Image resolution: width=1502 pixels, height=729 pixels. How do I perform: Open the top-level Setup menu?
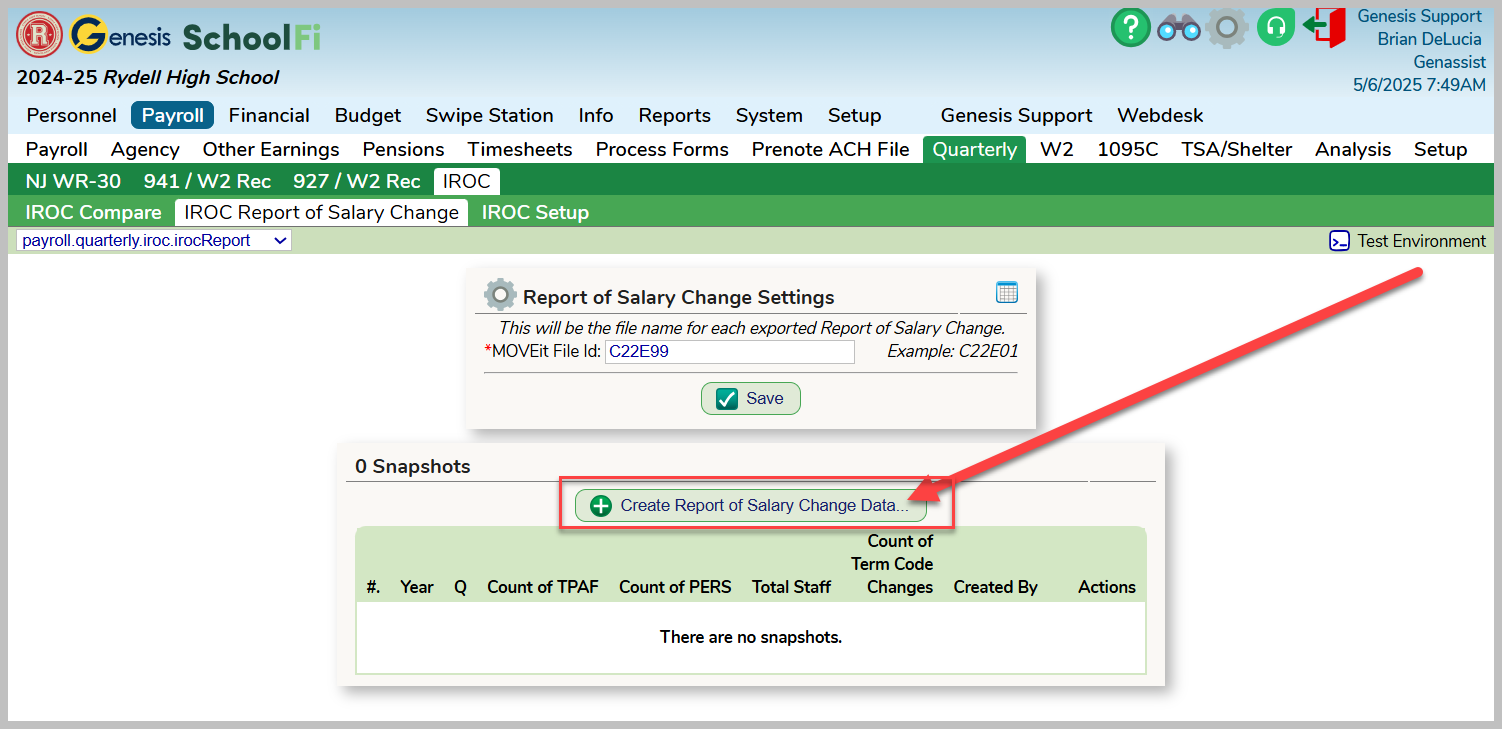pos(855,116)
